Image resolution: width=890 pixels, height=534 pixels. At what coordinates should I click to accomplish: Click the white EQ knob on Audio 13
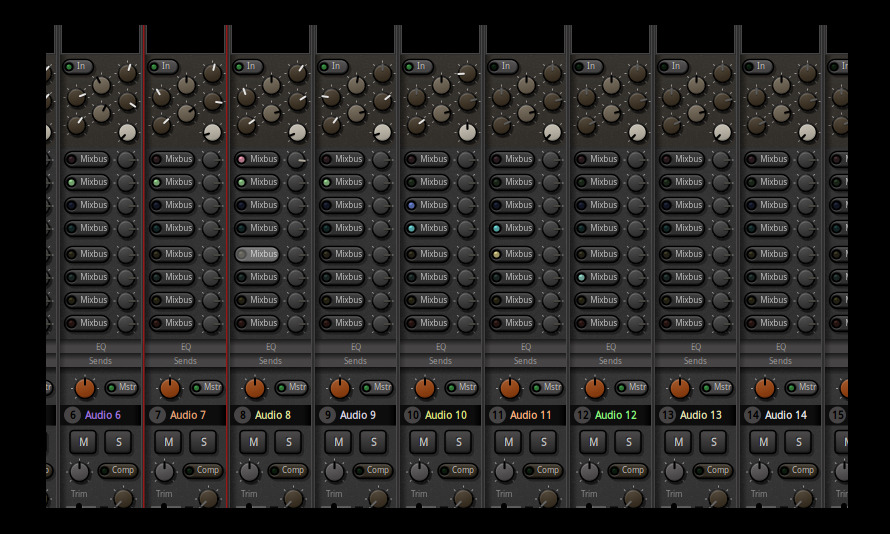pos(723,132)
